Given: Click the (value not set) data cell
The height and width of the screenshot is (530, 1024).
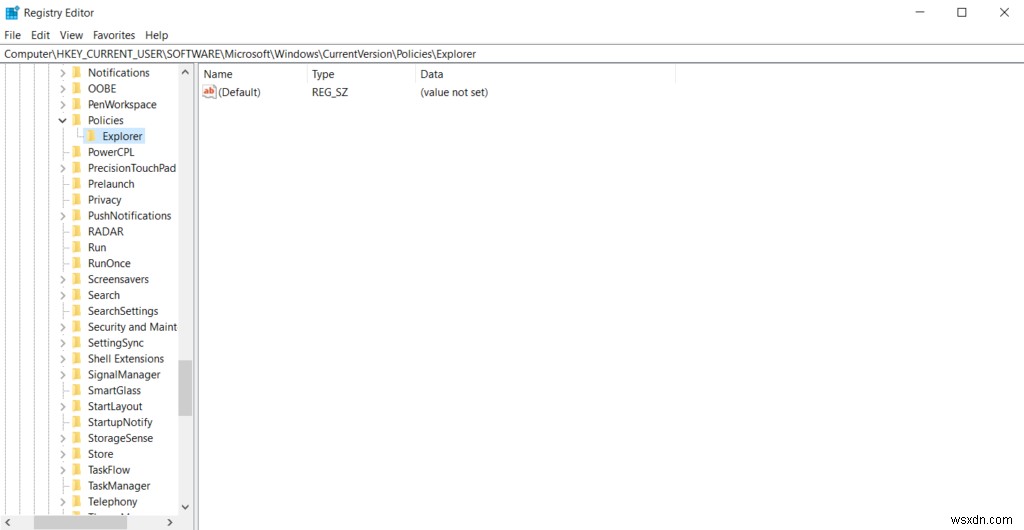Looking at the screenshot, I should coord(454,93).
